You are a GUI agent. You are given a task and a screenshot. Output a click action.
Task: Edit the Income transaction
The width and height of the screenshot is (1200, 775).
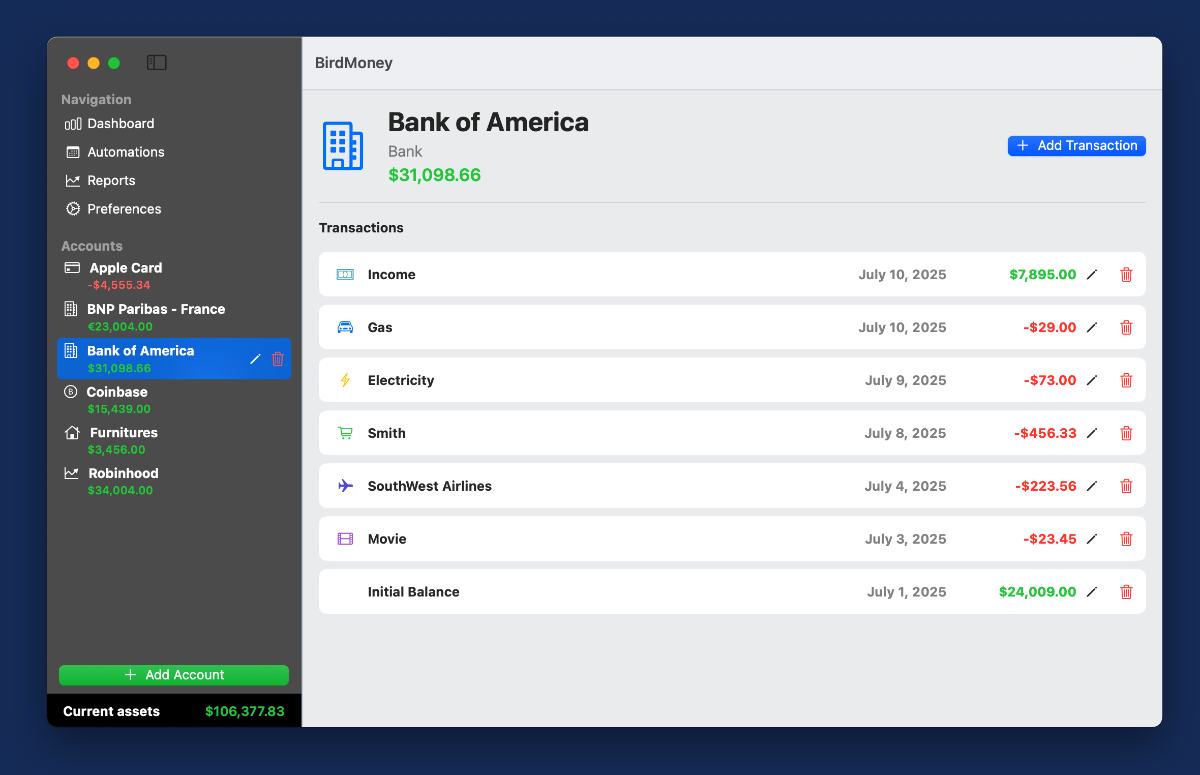[x=1092, y=274]
